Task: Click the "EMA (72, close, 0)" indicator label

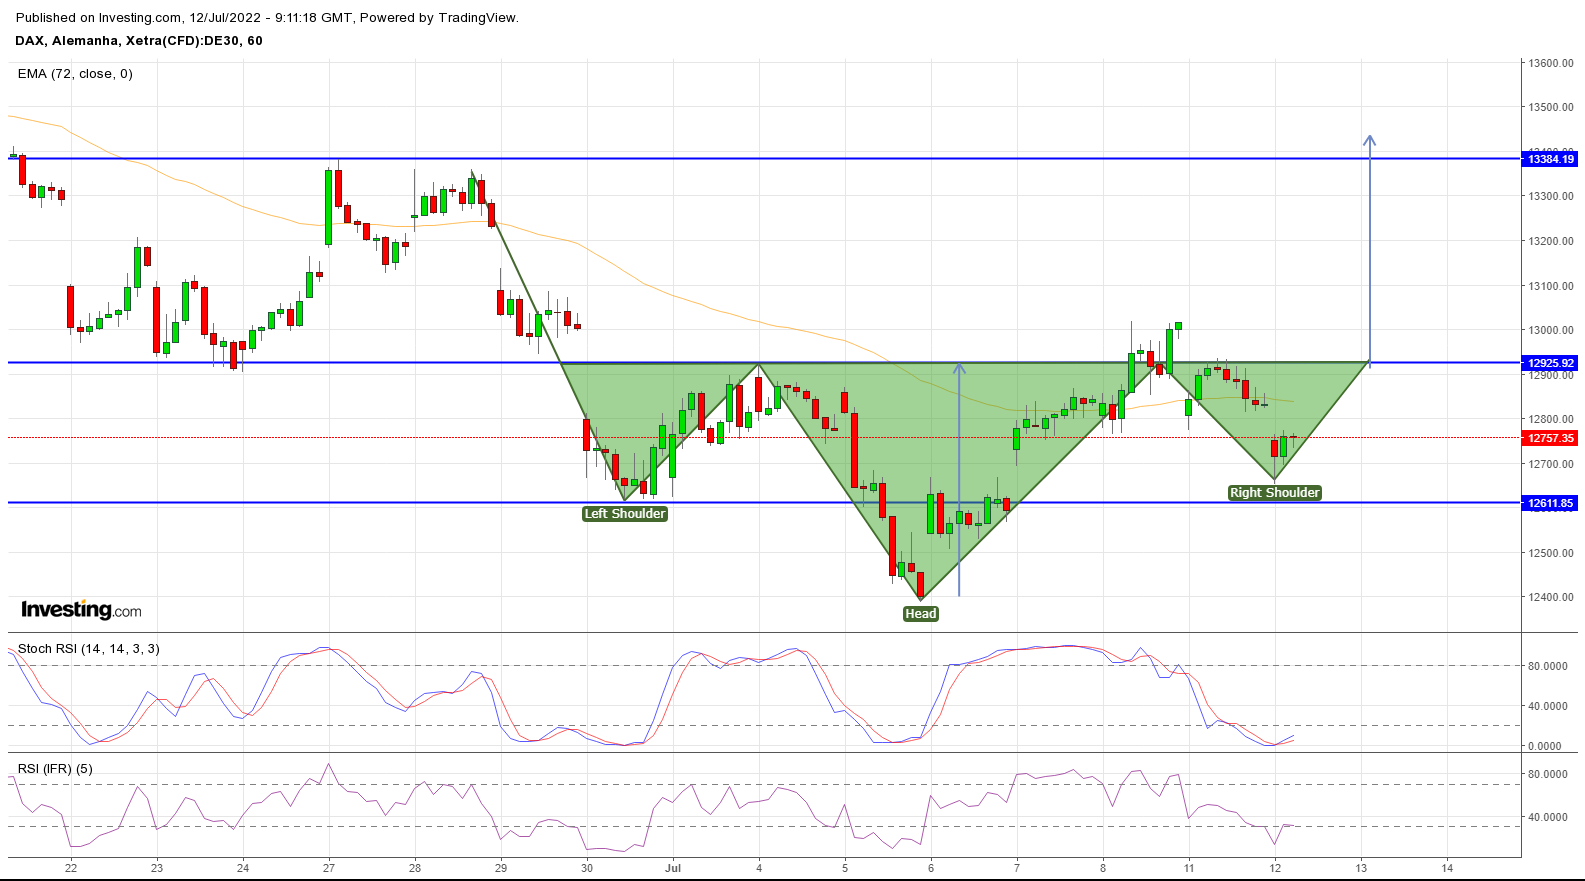Action: (75, 74)
